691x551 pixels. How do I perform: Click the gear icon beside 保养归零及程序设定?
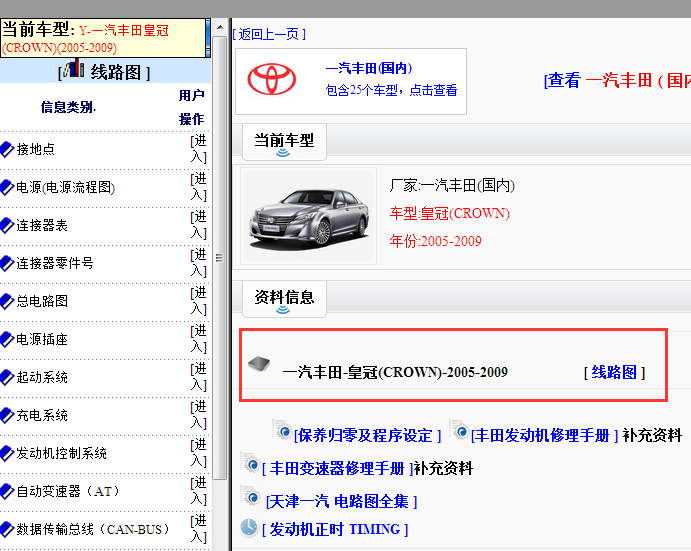point(282,430)
